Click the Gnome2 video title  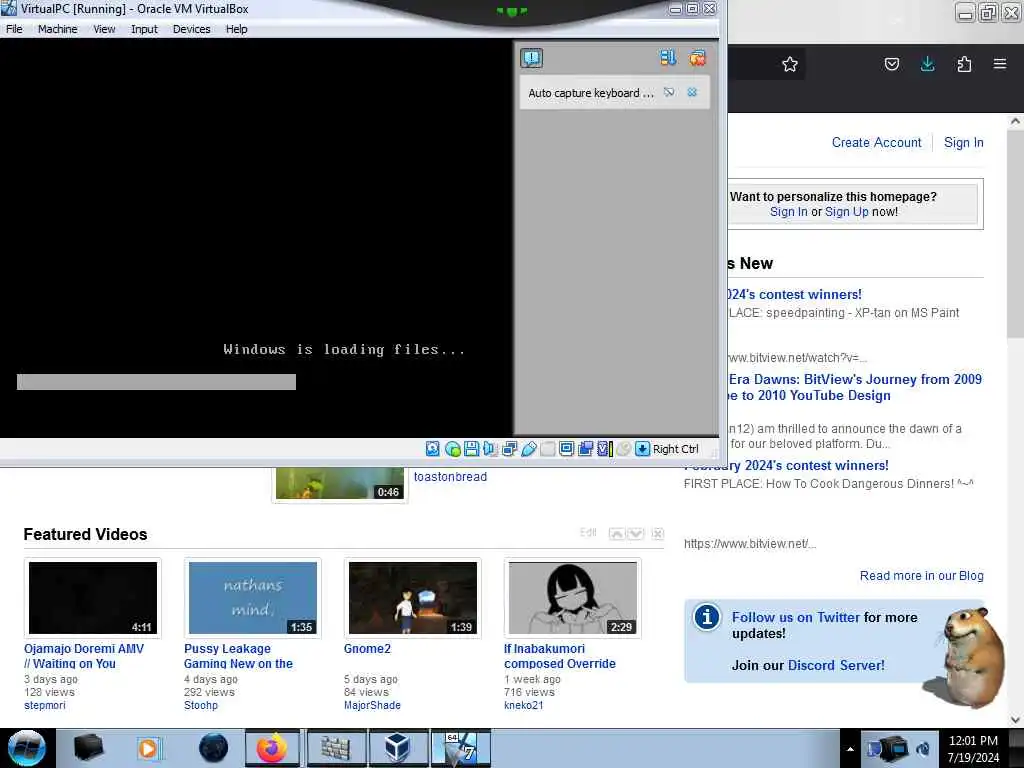(x=367, y=648)
